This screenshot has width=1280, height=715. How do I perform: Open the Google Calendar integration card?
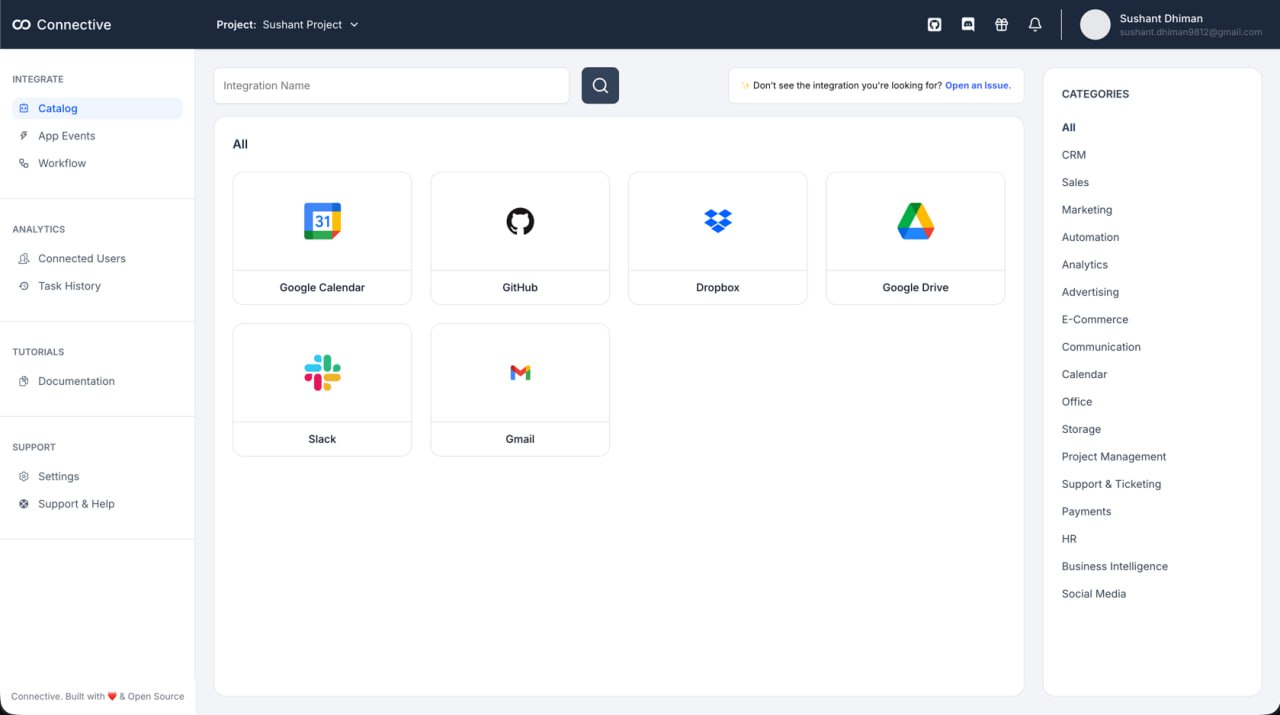[322, 238]
